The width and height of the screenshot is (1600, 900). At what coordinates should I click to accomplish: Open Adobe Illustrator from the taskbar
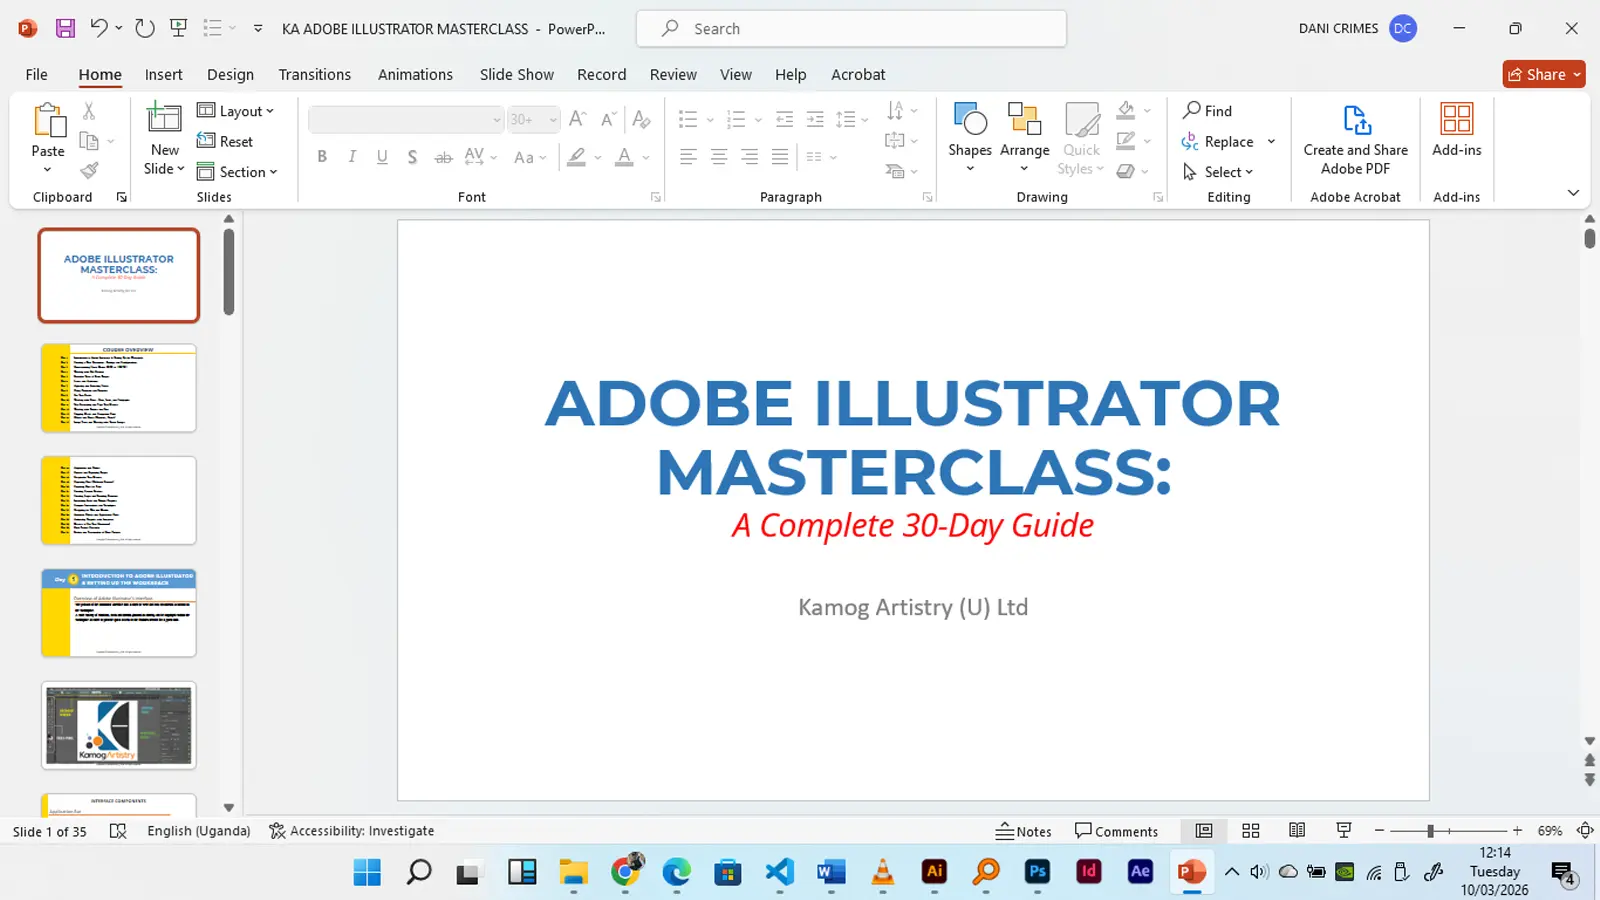click(934, 872)
